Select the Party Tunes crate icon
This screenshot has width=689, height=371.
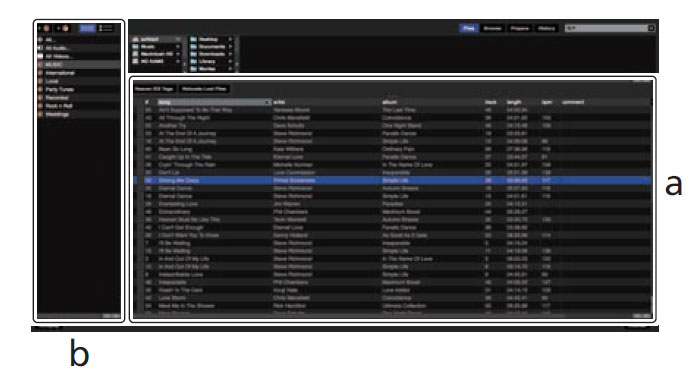[x=40, y=90]
